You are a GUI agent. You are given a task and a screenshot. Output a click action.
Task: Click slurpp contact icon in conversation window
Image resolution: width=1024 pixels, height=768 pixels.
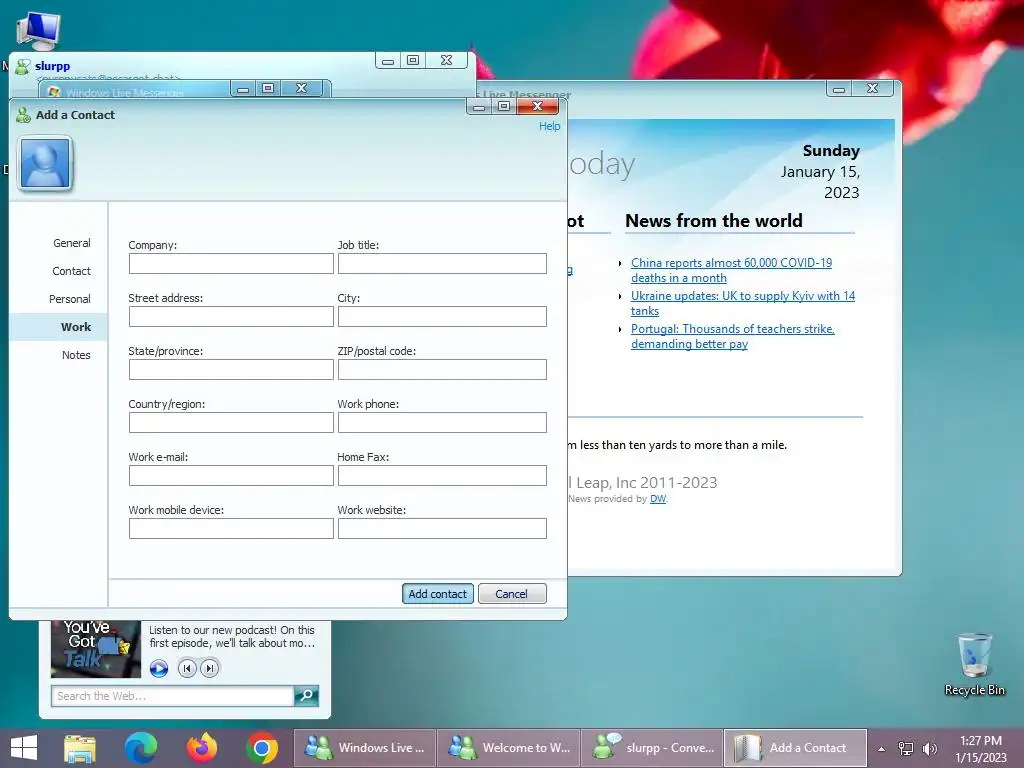point(23,66)
